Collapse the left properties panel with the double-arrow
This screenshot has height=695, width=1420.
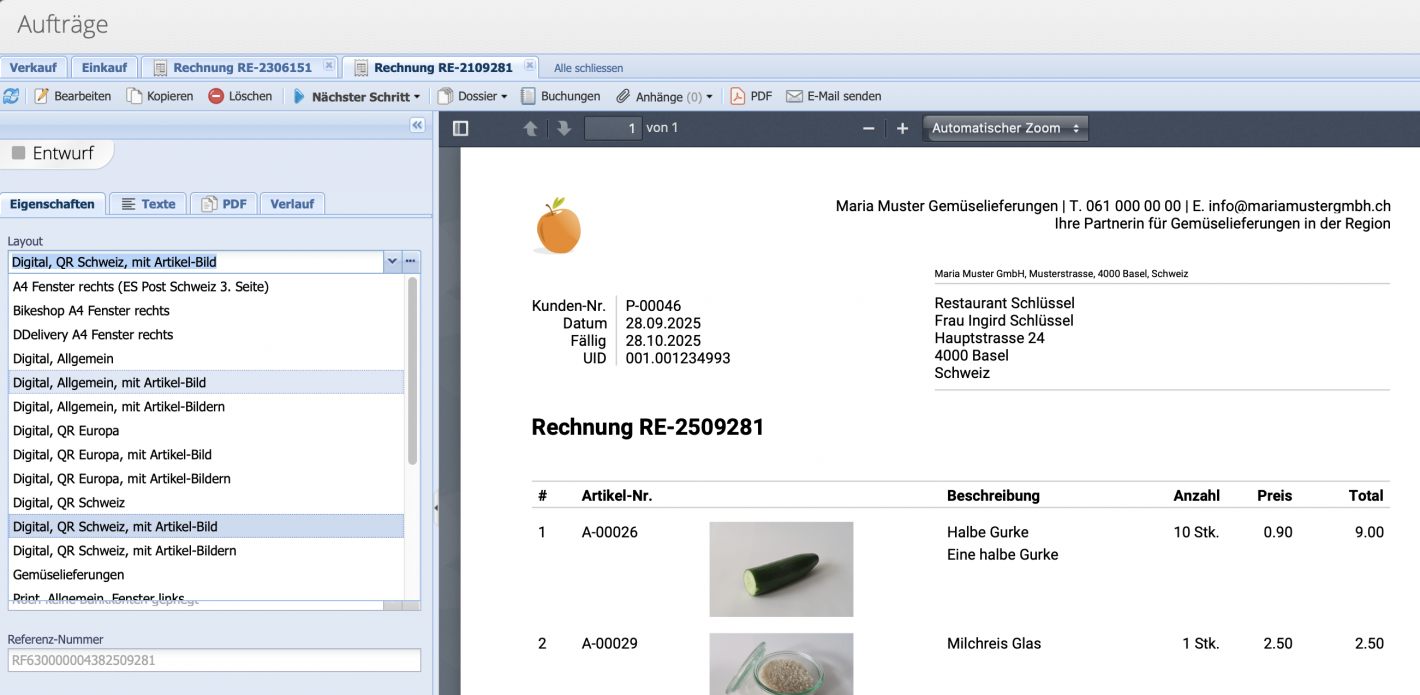[x=416, y=125]
